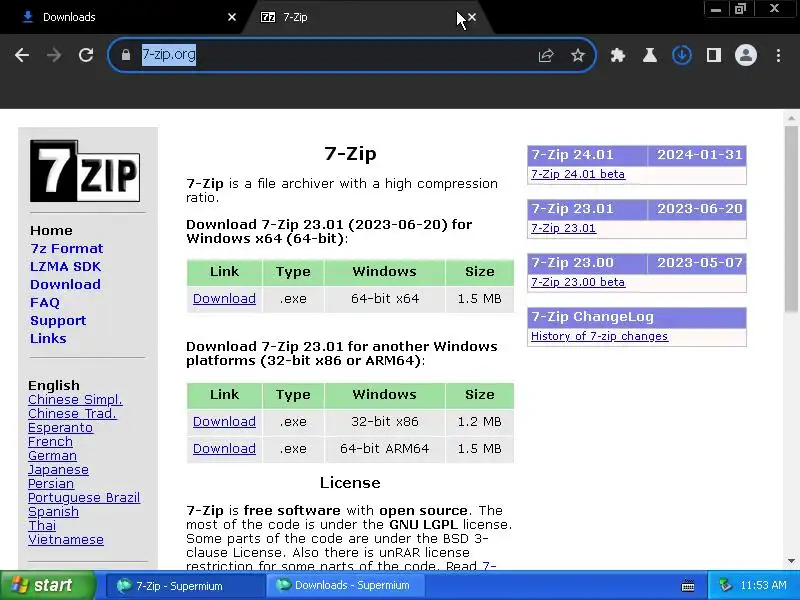Click the scrollbar down arrow

click(x=791, y=561)
